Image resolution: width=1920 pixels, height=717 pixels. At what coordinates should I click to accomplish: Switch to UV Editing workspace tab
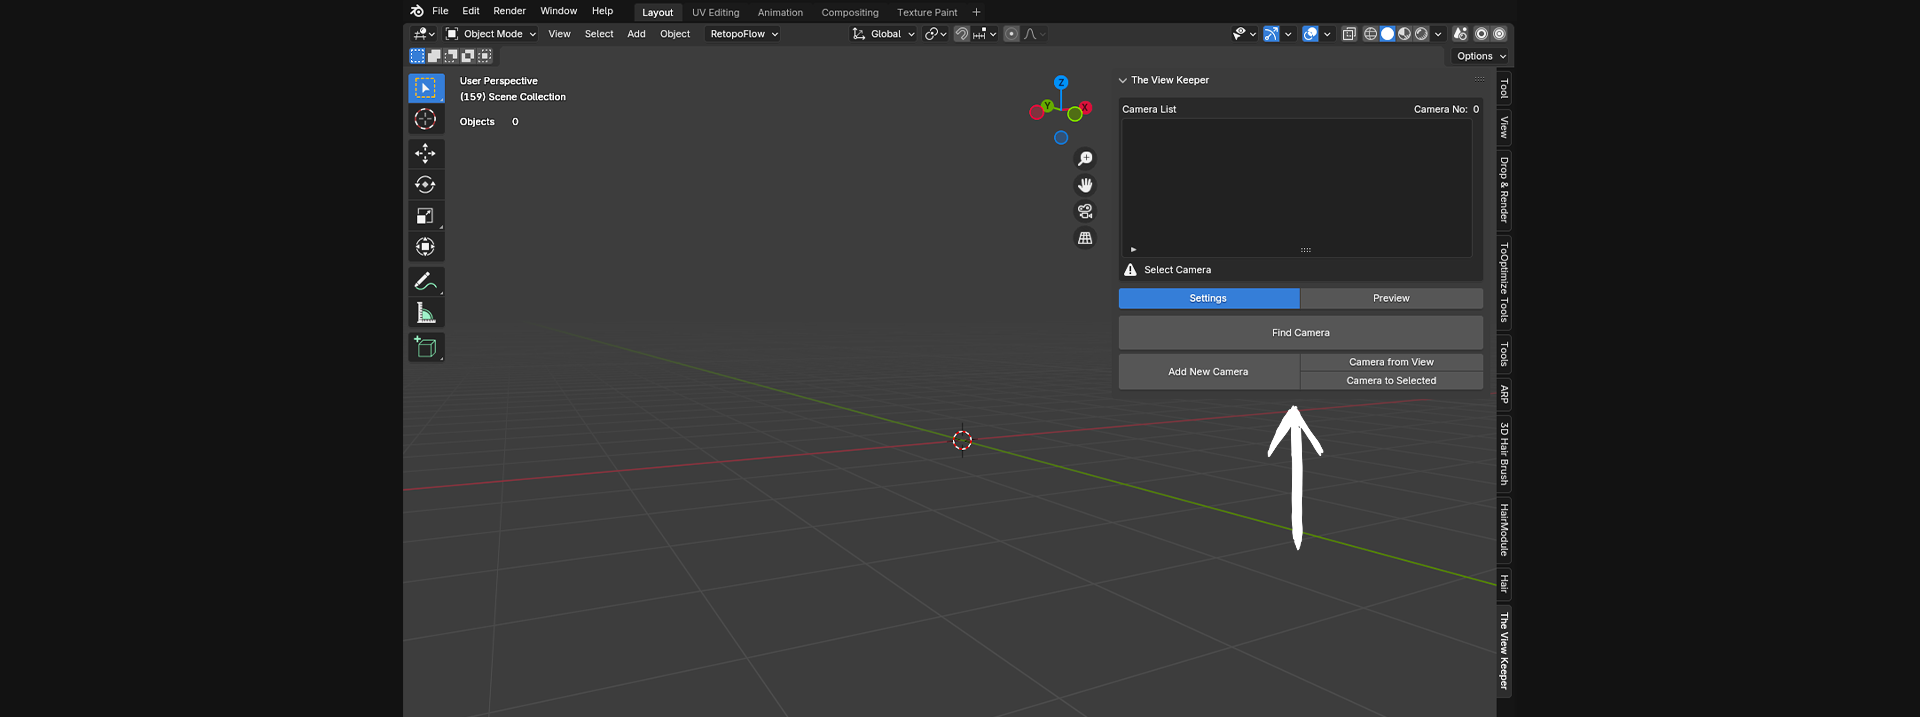coord(716,12)
